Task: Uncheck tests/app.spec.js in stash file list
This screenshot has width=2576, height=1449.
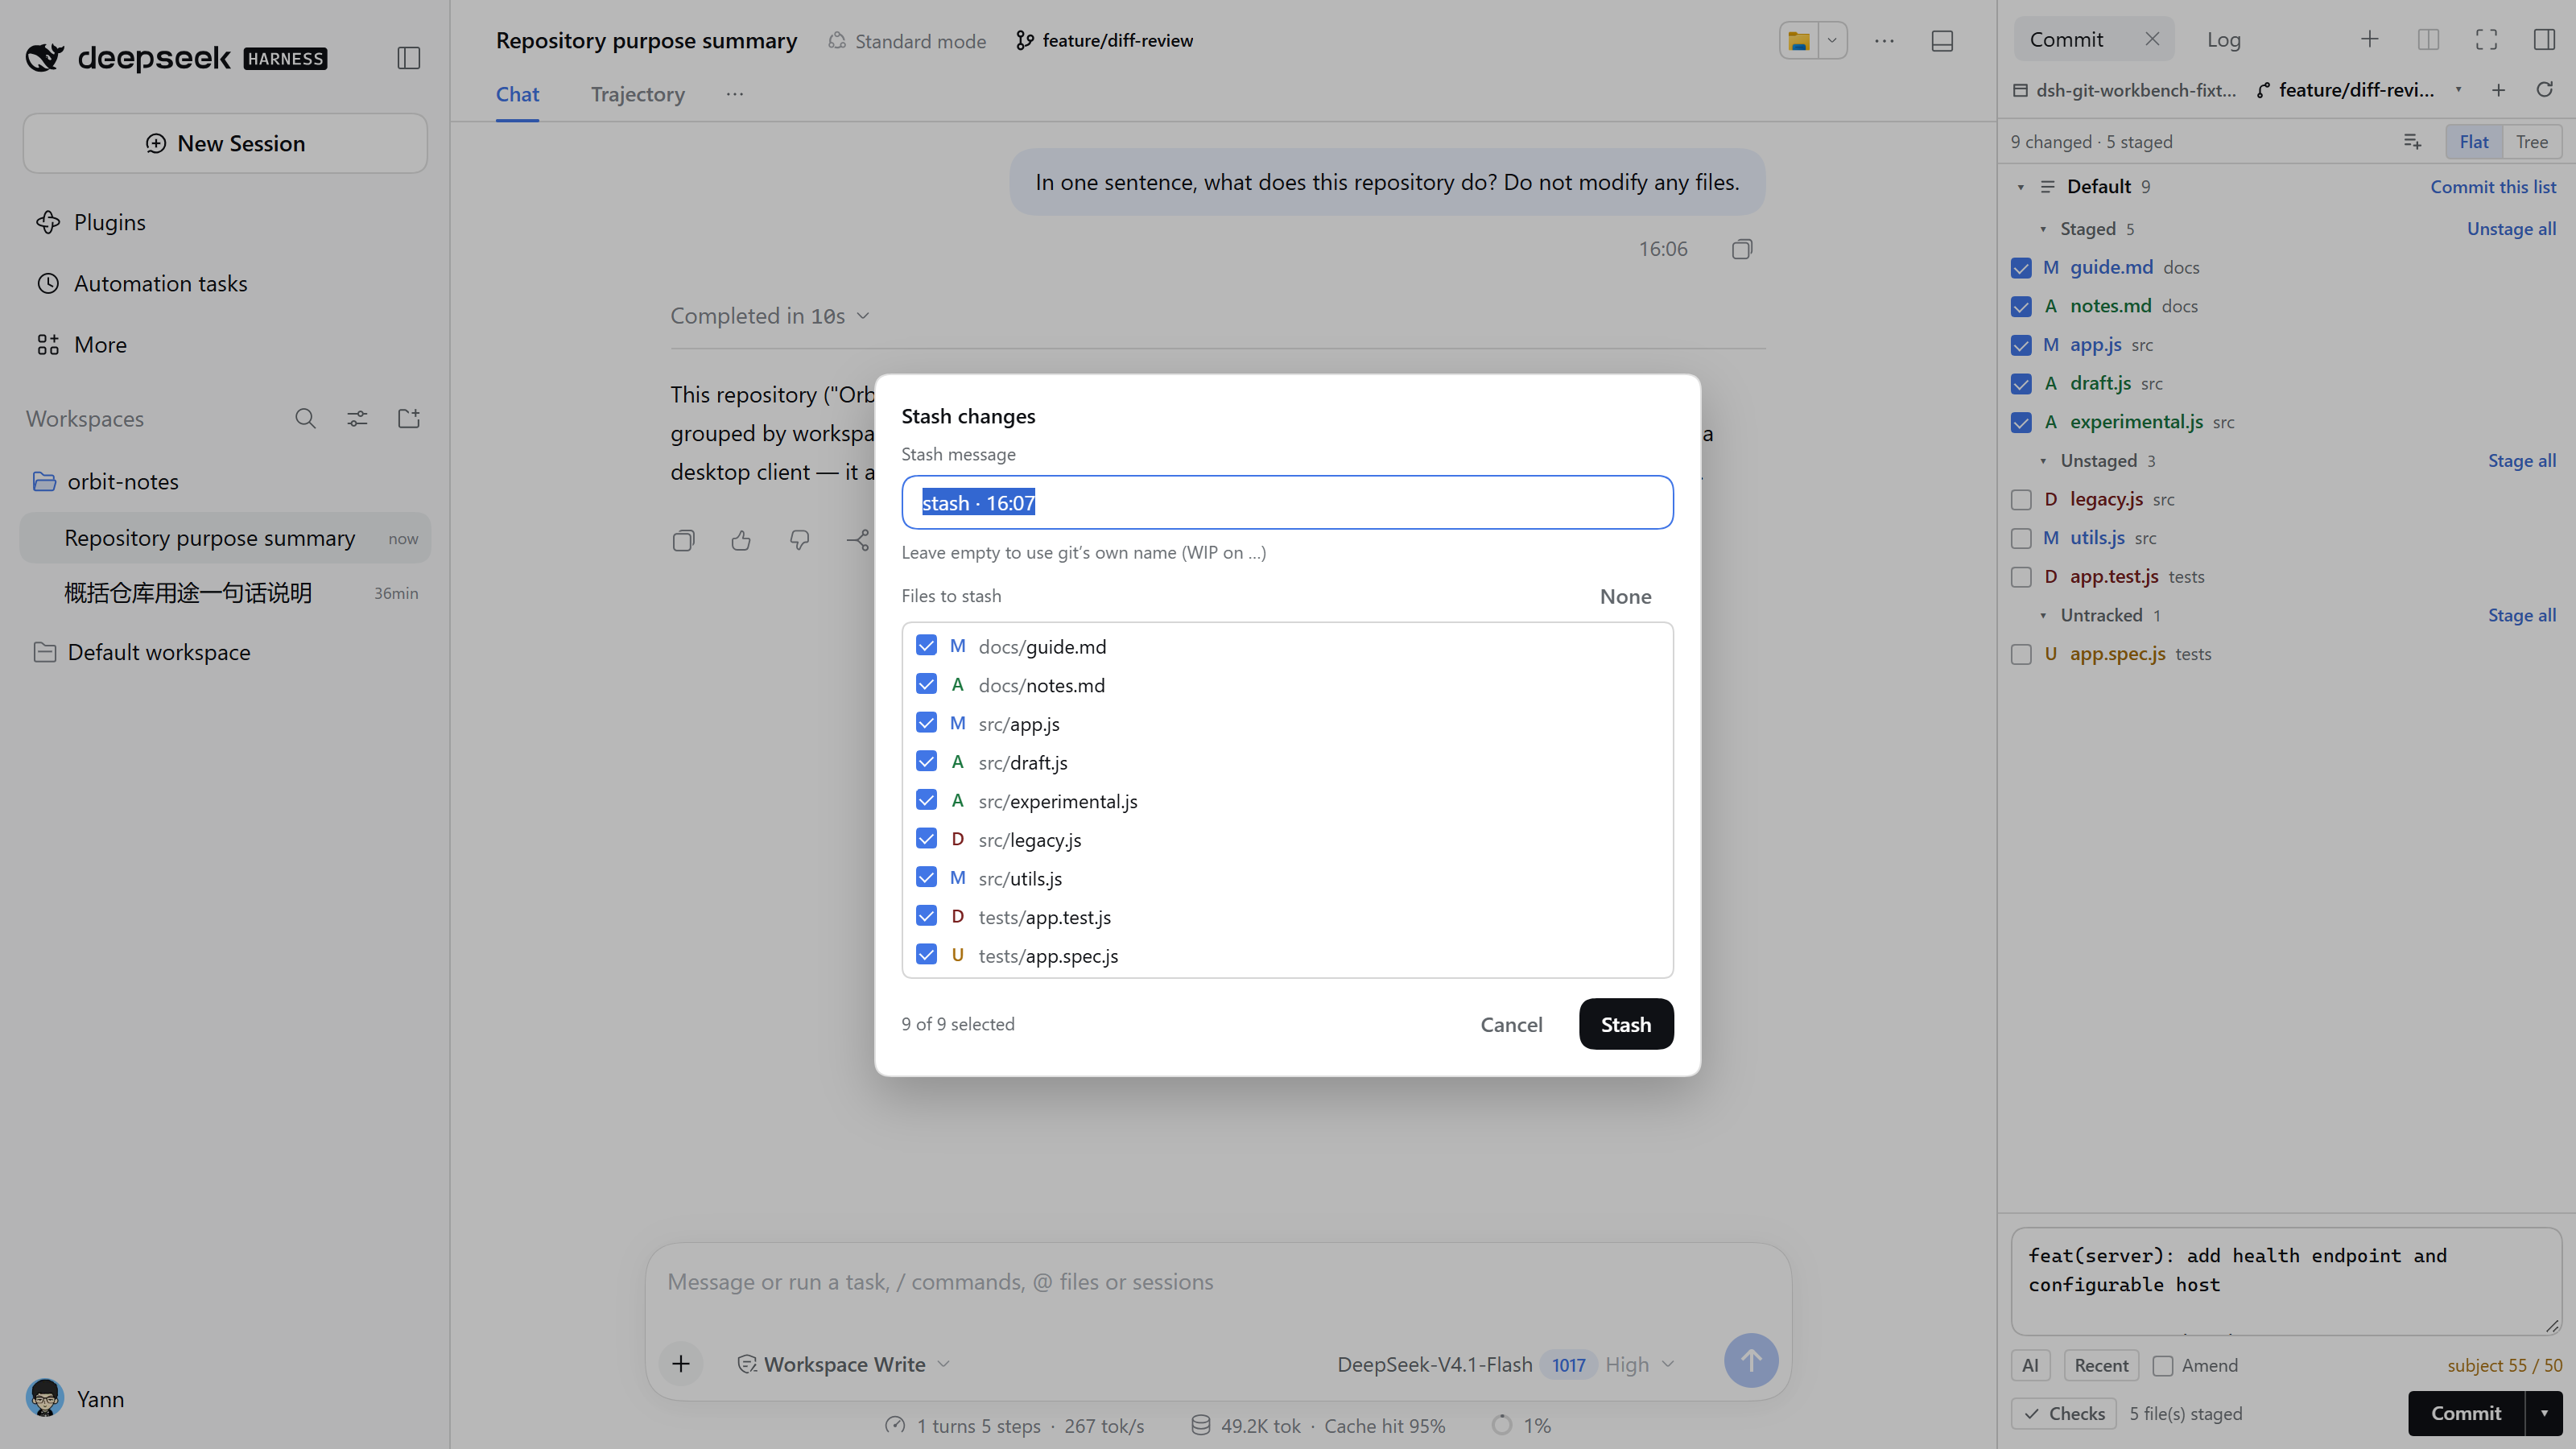Action: point(926,955)
